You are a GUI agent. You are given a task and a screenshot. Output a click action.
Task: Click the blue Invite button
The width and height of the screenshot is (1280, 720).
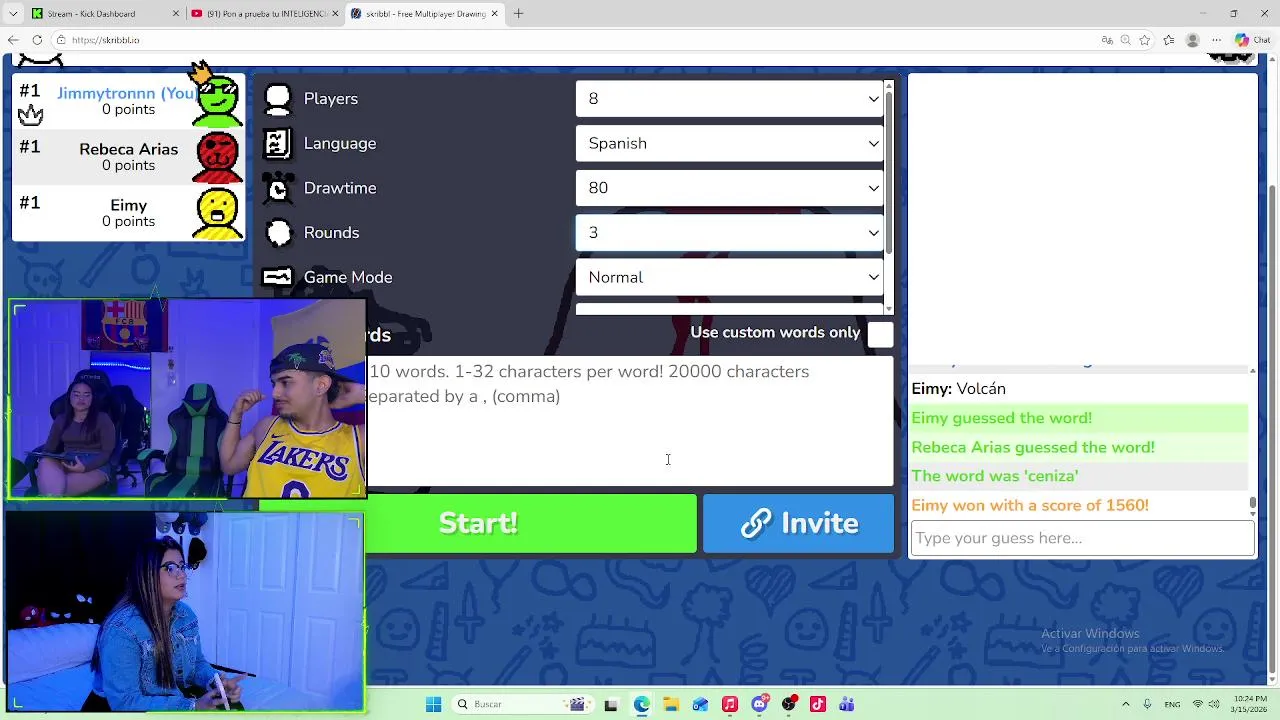[x=798, y=523]
